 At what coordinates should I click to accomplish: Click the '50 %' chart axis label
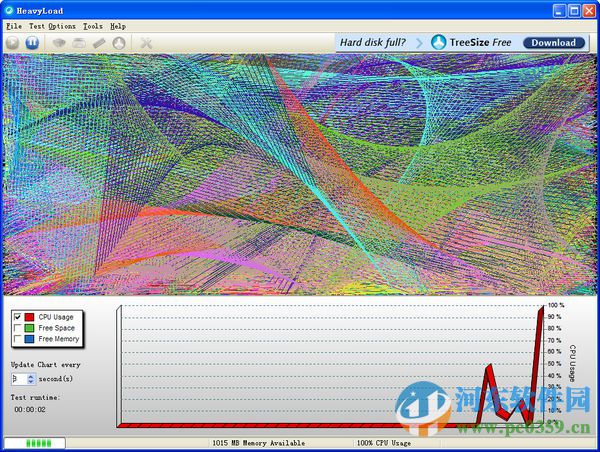[x=554, y=363]
